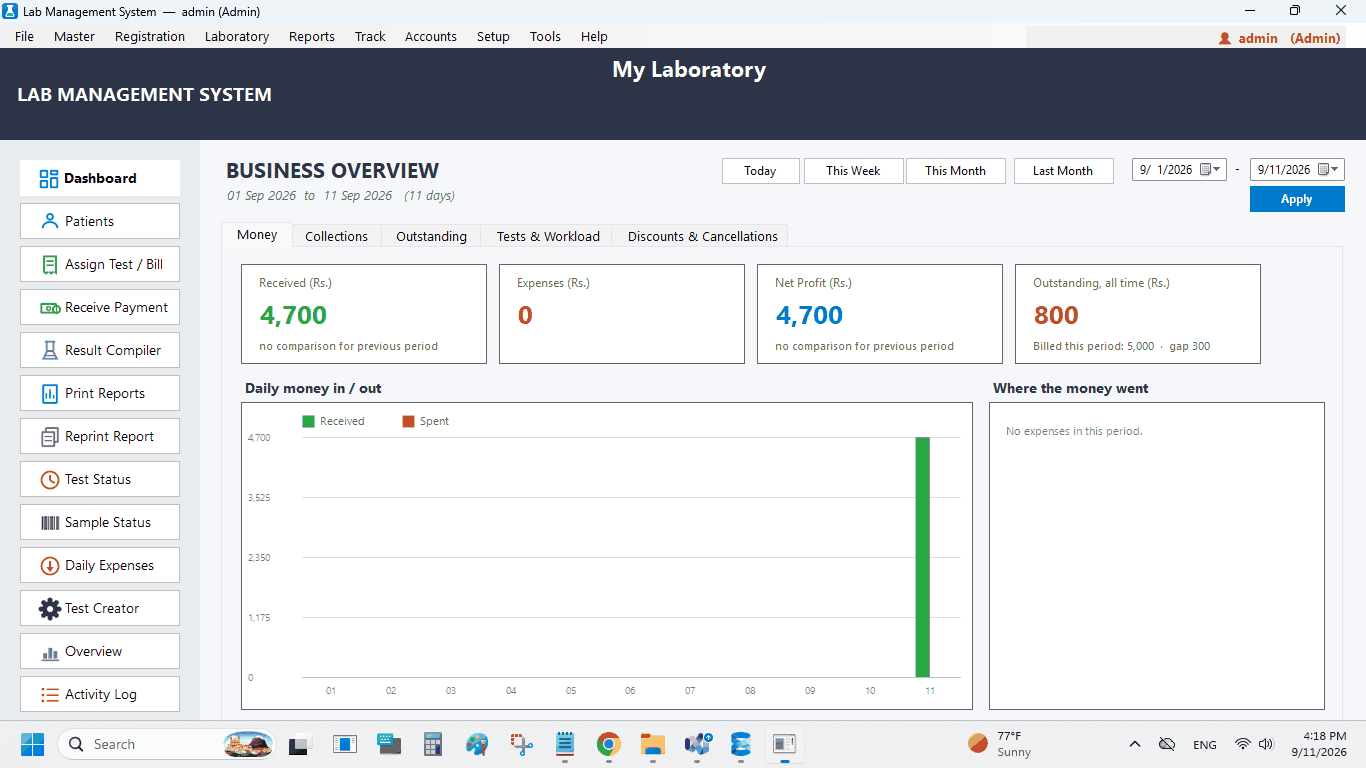Click the Windows taskbar Search box

click(x=166, y=744)
